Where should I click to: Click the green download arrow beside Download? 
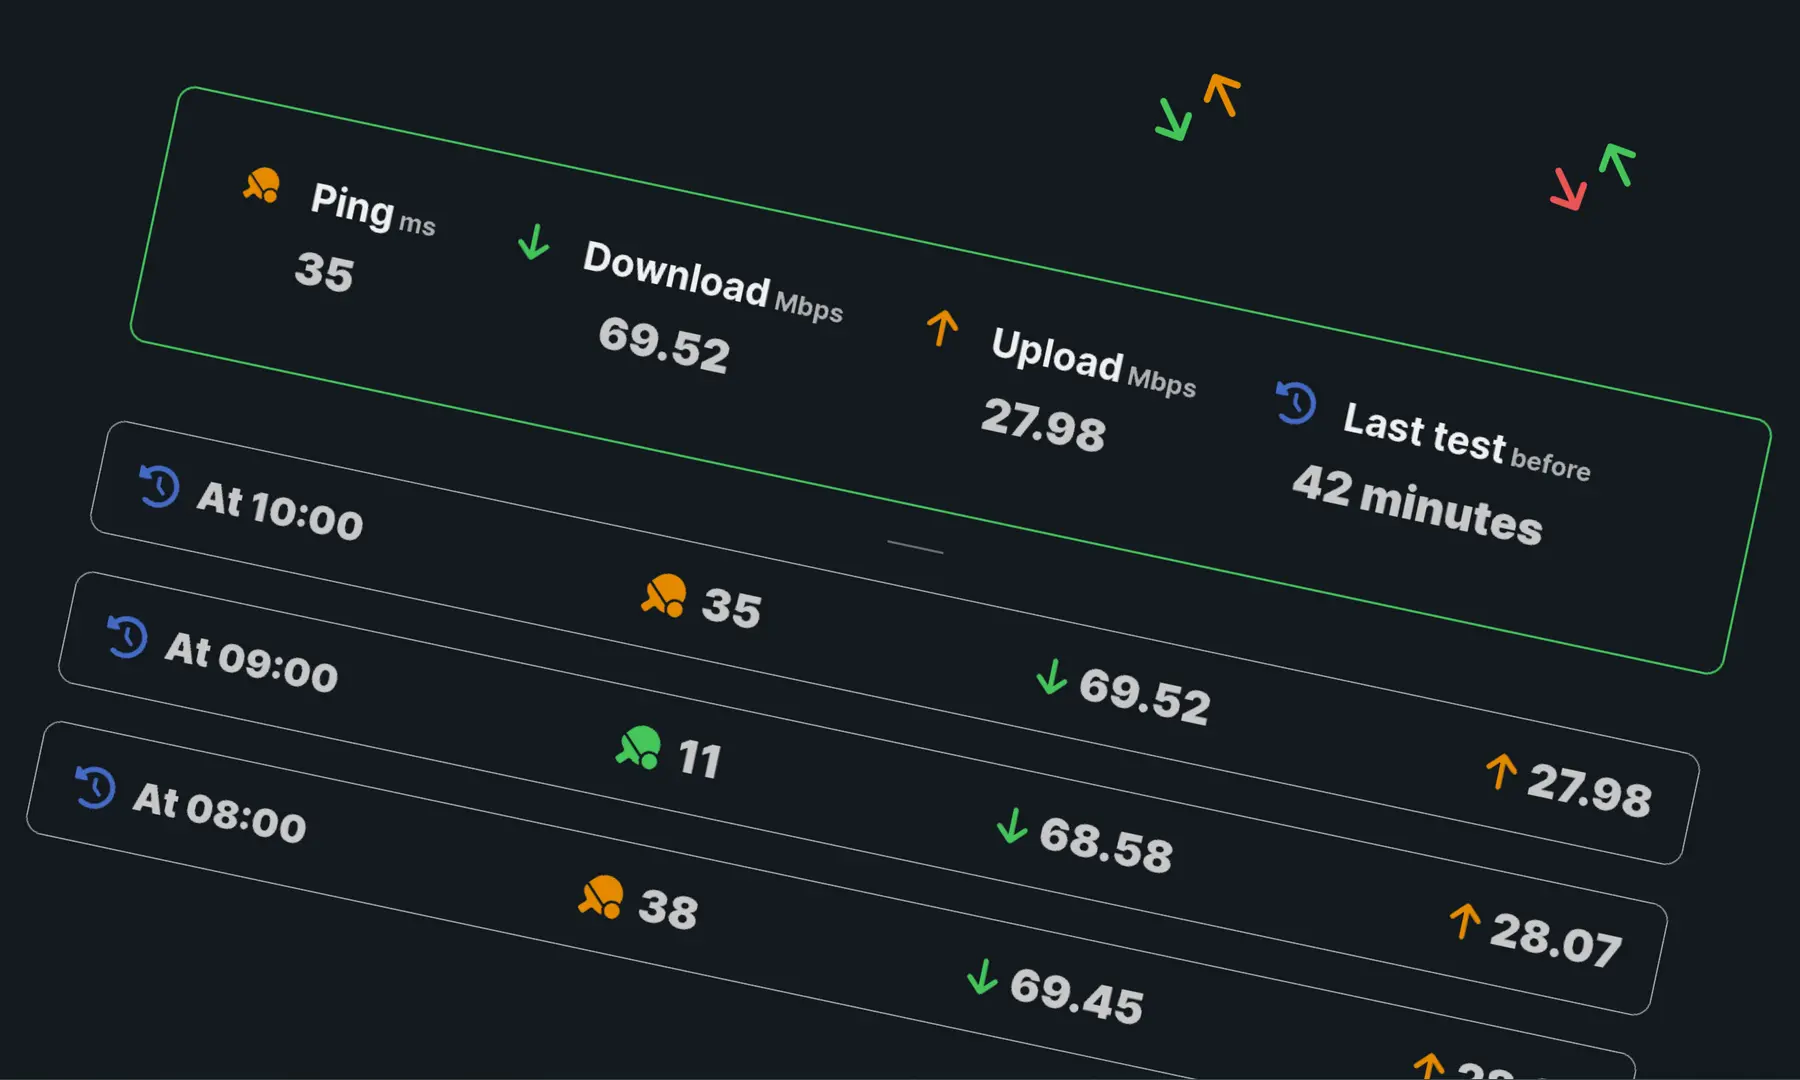534,242
